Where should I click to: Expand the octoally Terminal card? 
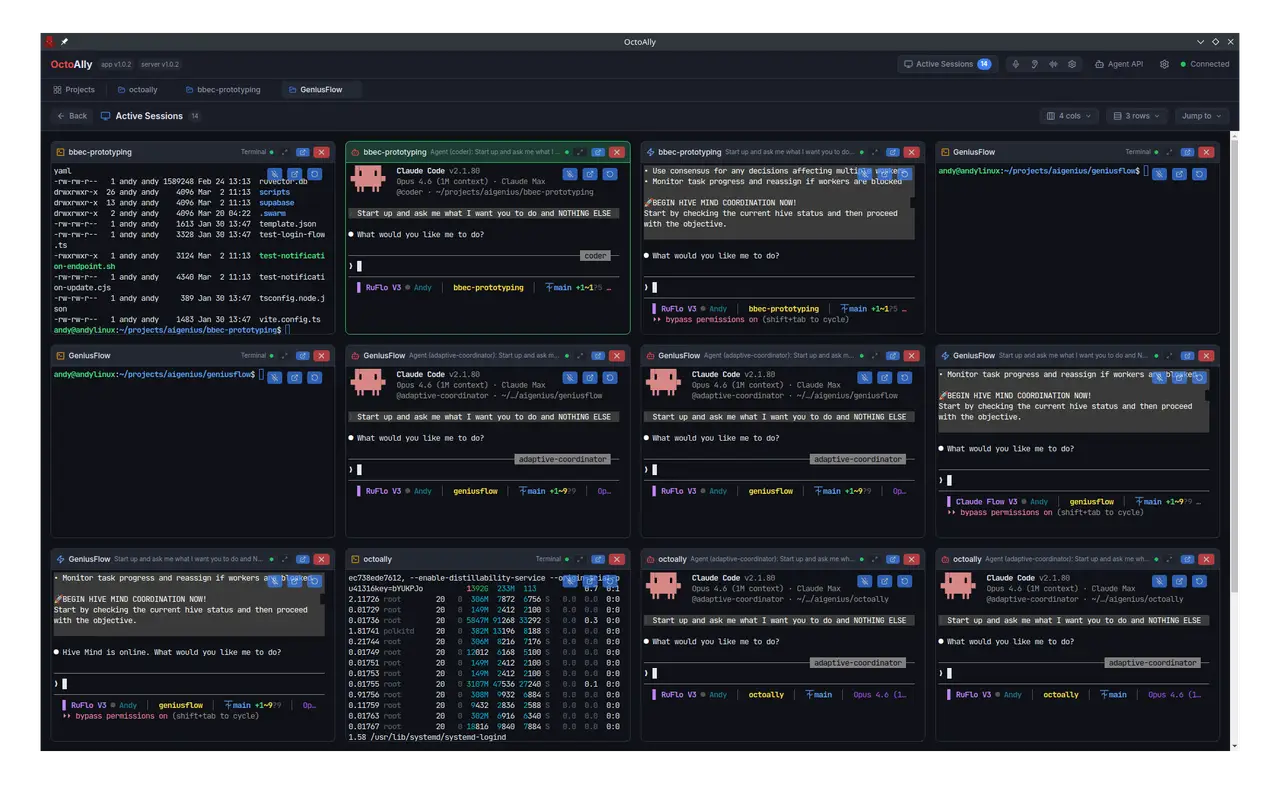click(580, 559)
